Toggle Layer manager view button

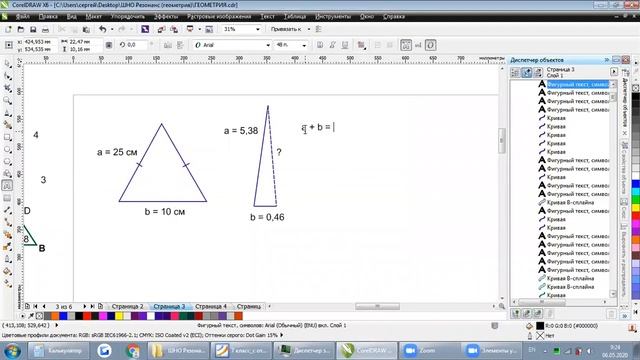[538, 73]
